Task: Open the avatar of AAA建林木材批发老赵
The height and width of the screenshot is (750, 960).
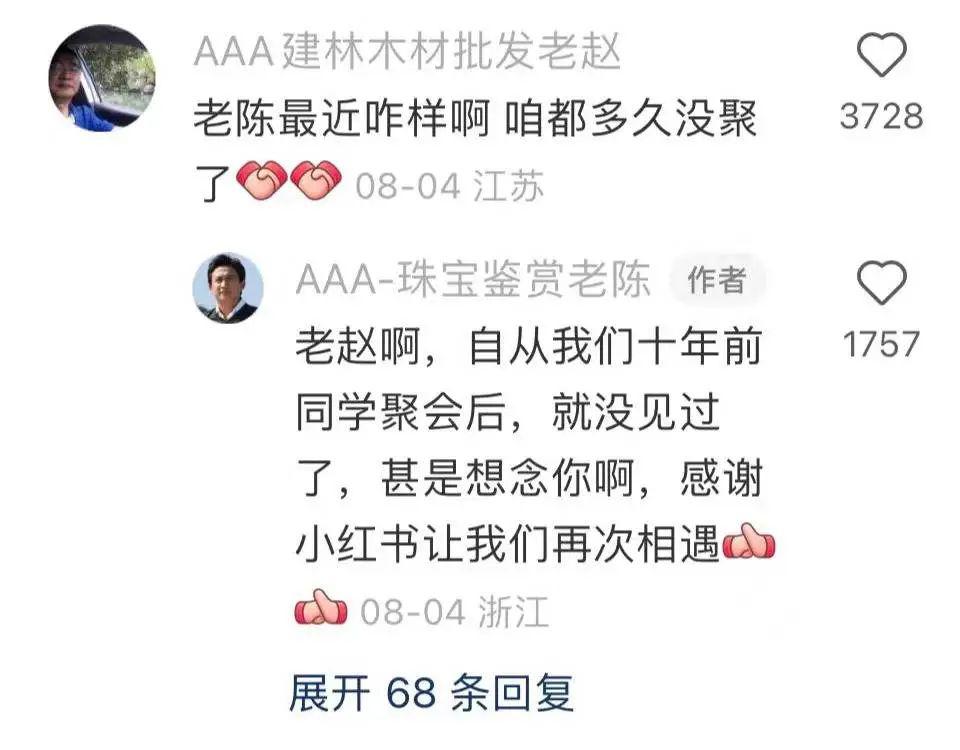Action: 102,77
